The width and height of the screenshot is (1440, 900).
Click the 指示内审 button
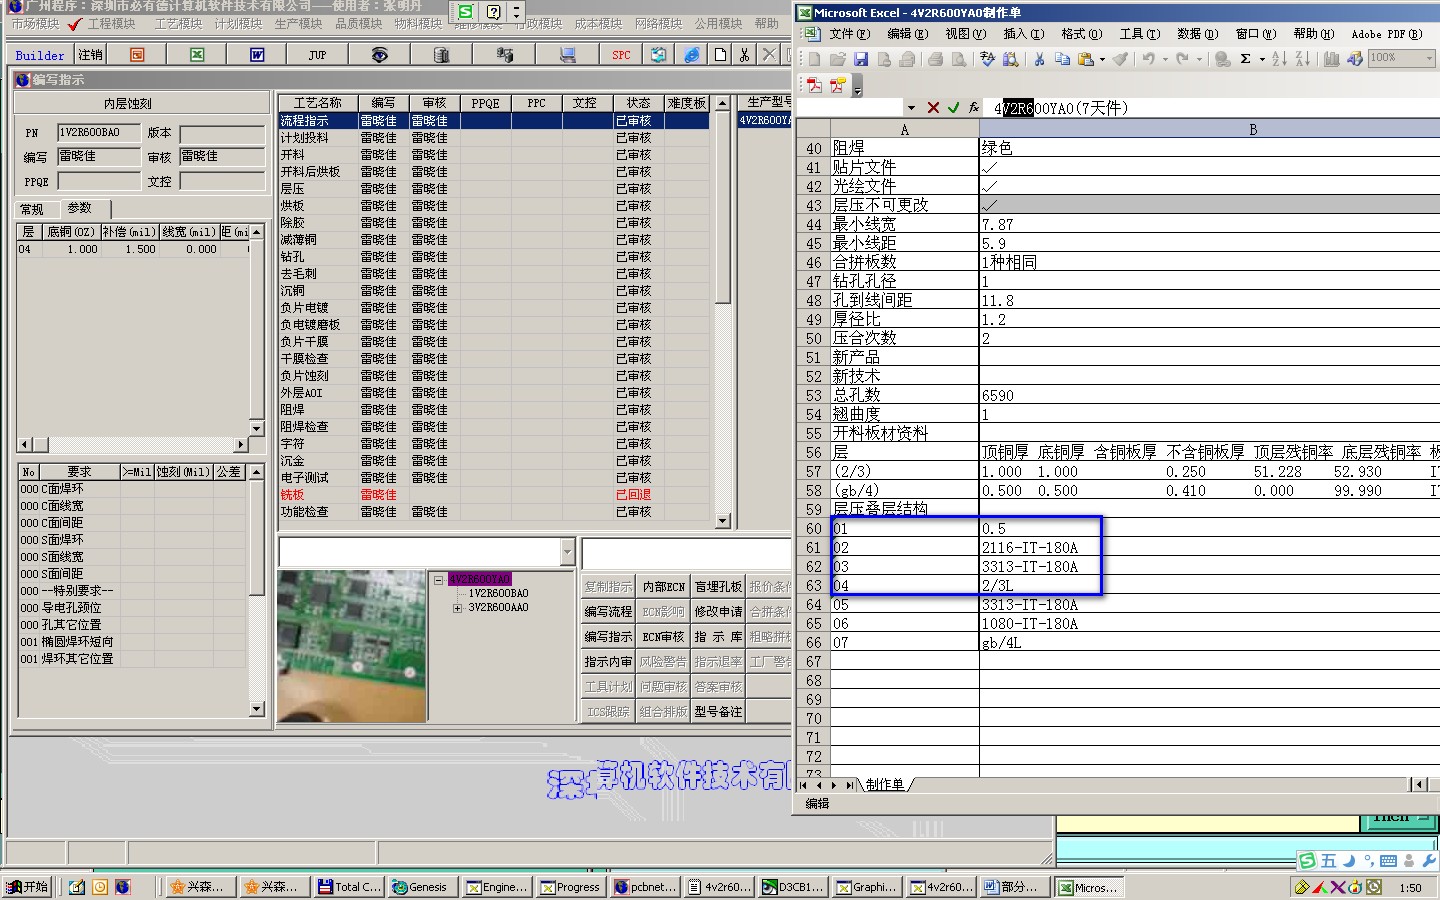click(608, 661)
